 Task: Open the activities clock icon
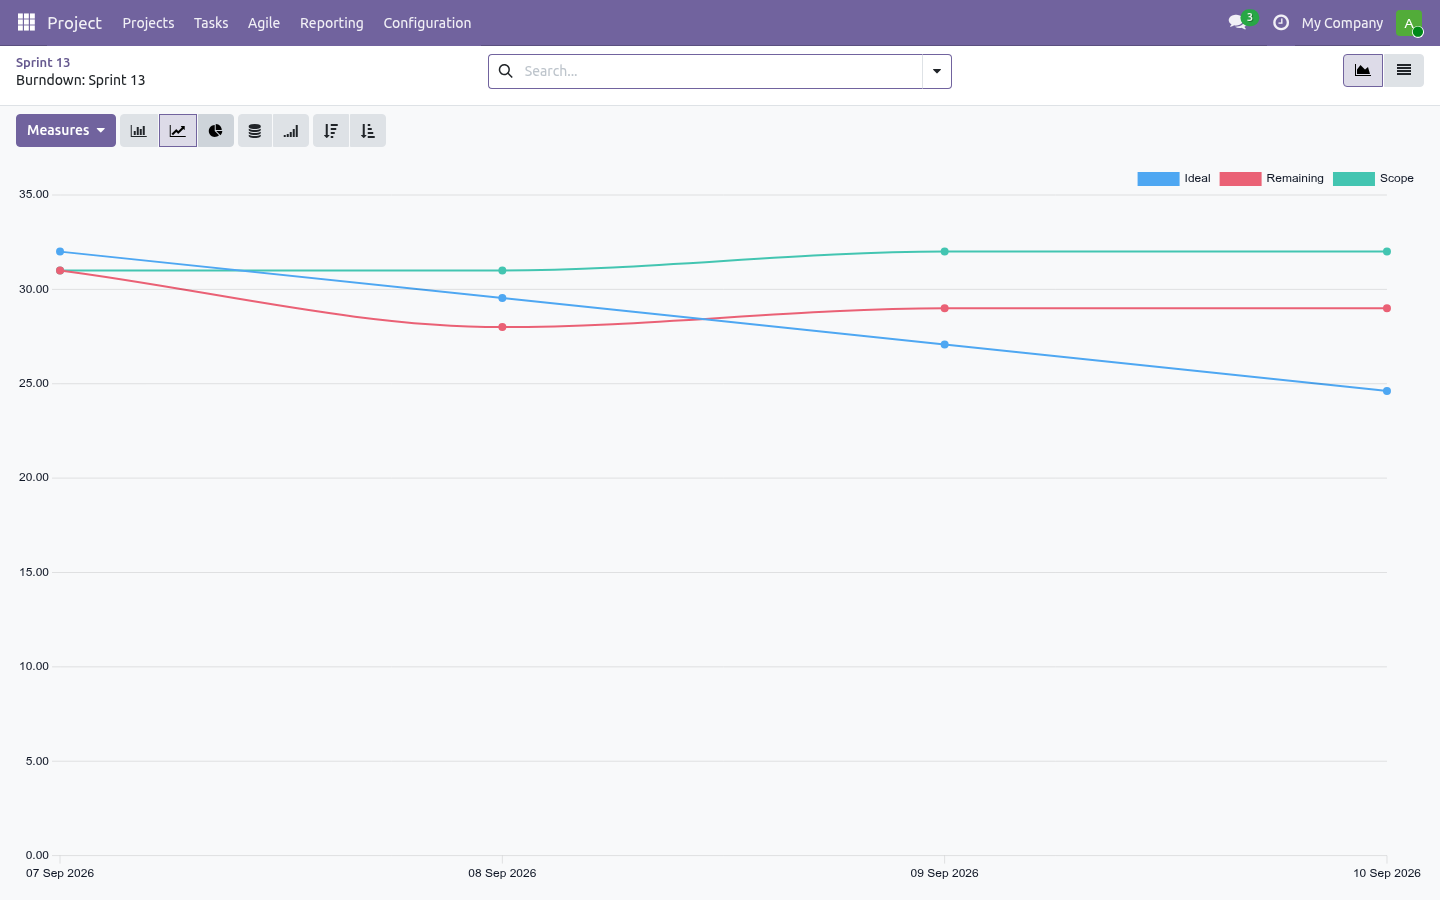(x=1281, y=22)
